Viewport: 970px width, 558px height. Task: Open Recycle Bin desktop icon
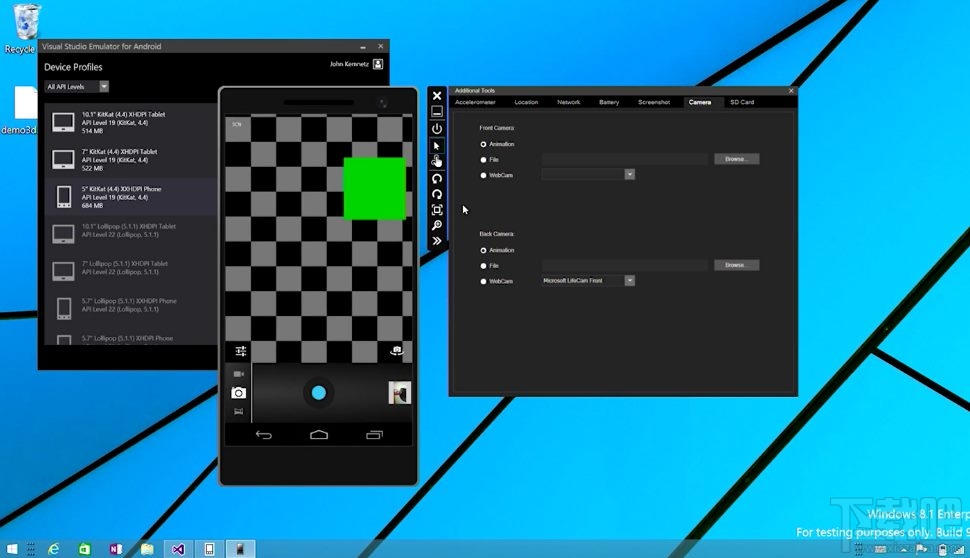point(25,29)
